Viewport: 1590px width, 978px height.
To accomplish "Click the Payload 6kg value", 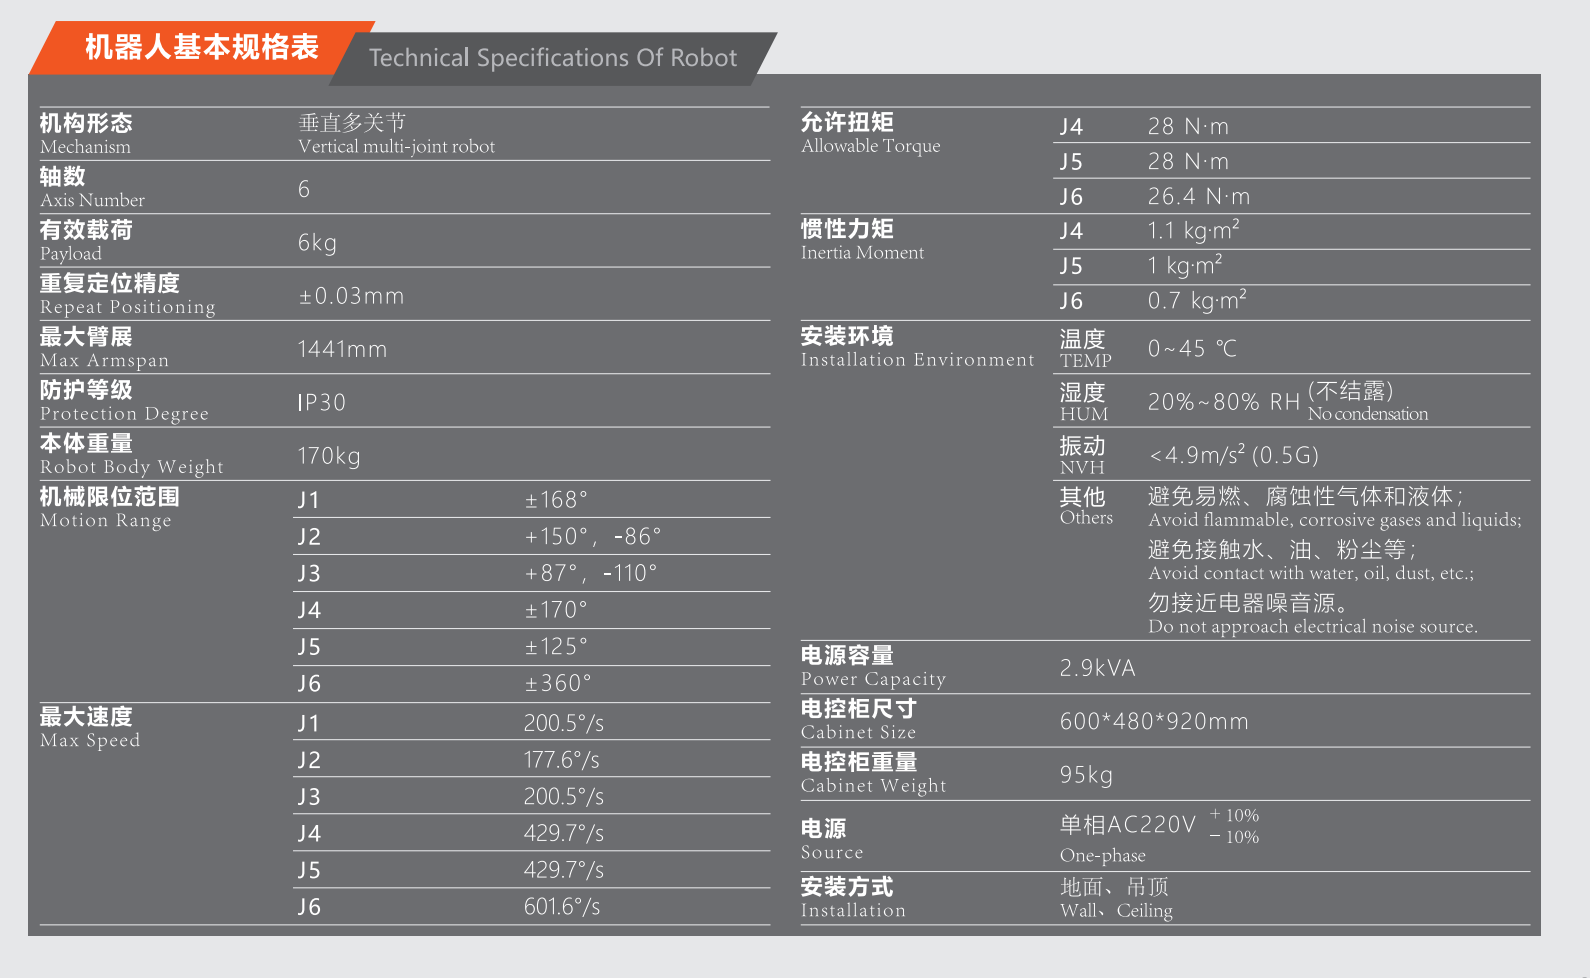I will 317,243.
